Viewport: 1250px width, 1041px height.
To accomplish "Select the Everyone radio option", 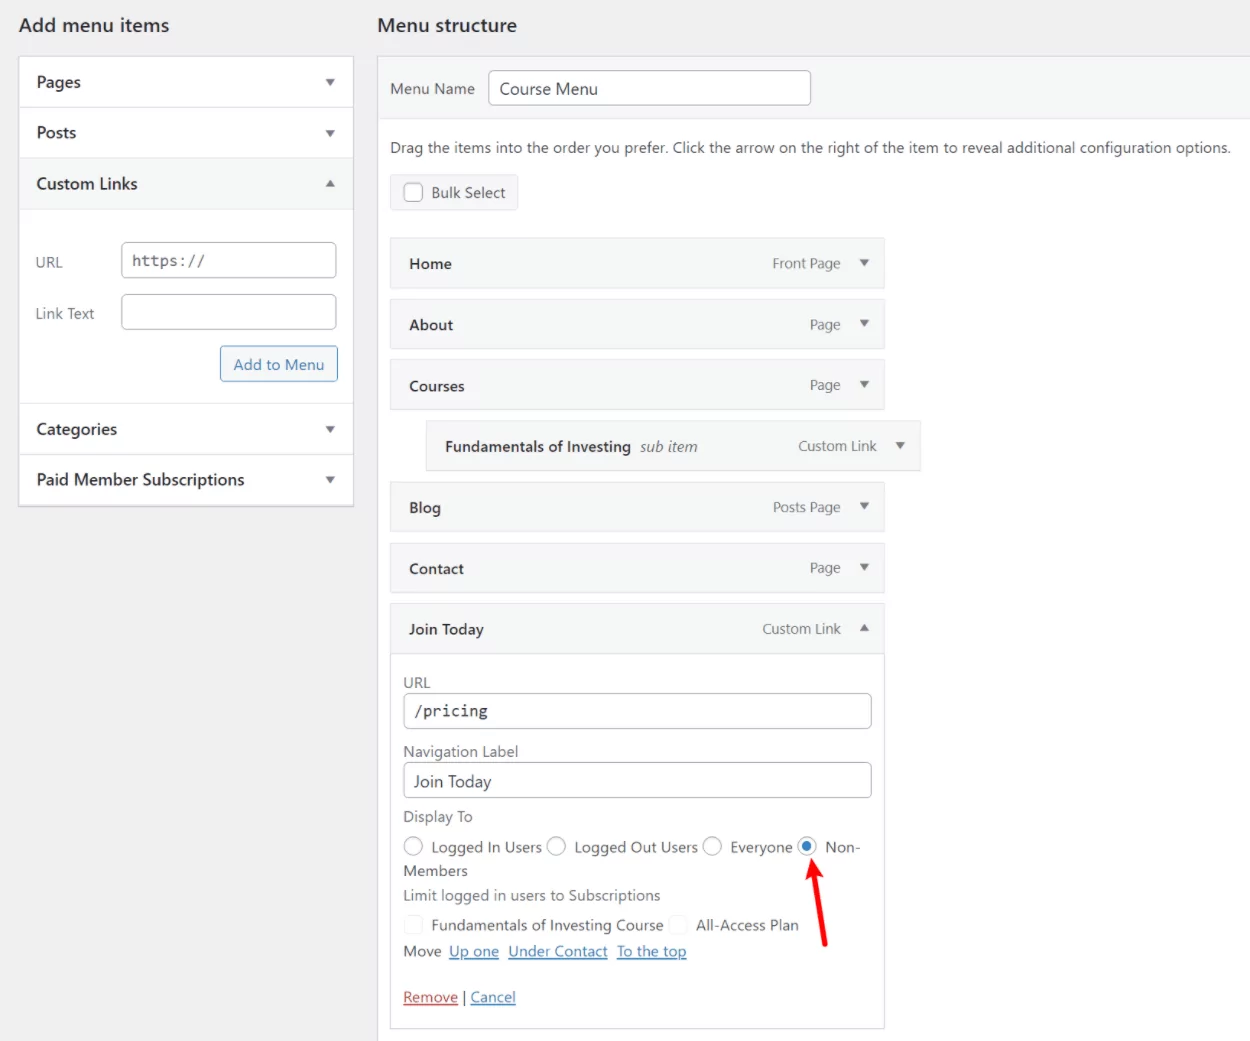I will click(x=712, y=846).
